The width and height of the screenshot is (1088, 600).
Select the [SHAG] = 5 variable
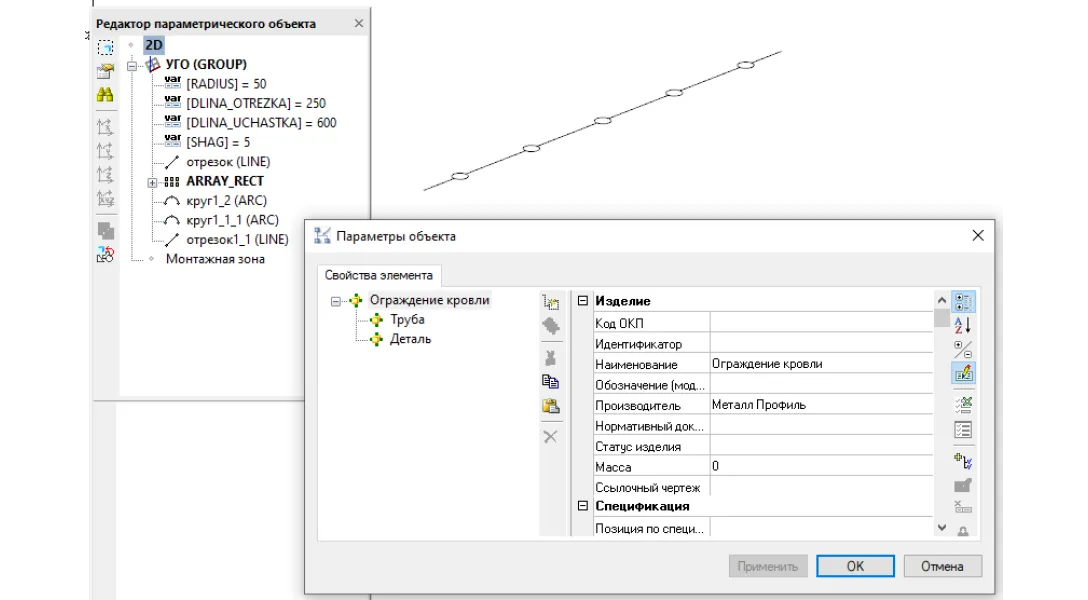218,142
